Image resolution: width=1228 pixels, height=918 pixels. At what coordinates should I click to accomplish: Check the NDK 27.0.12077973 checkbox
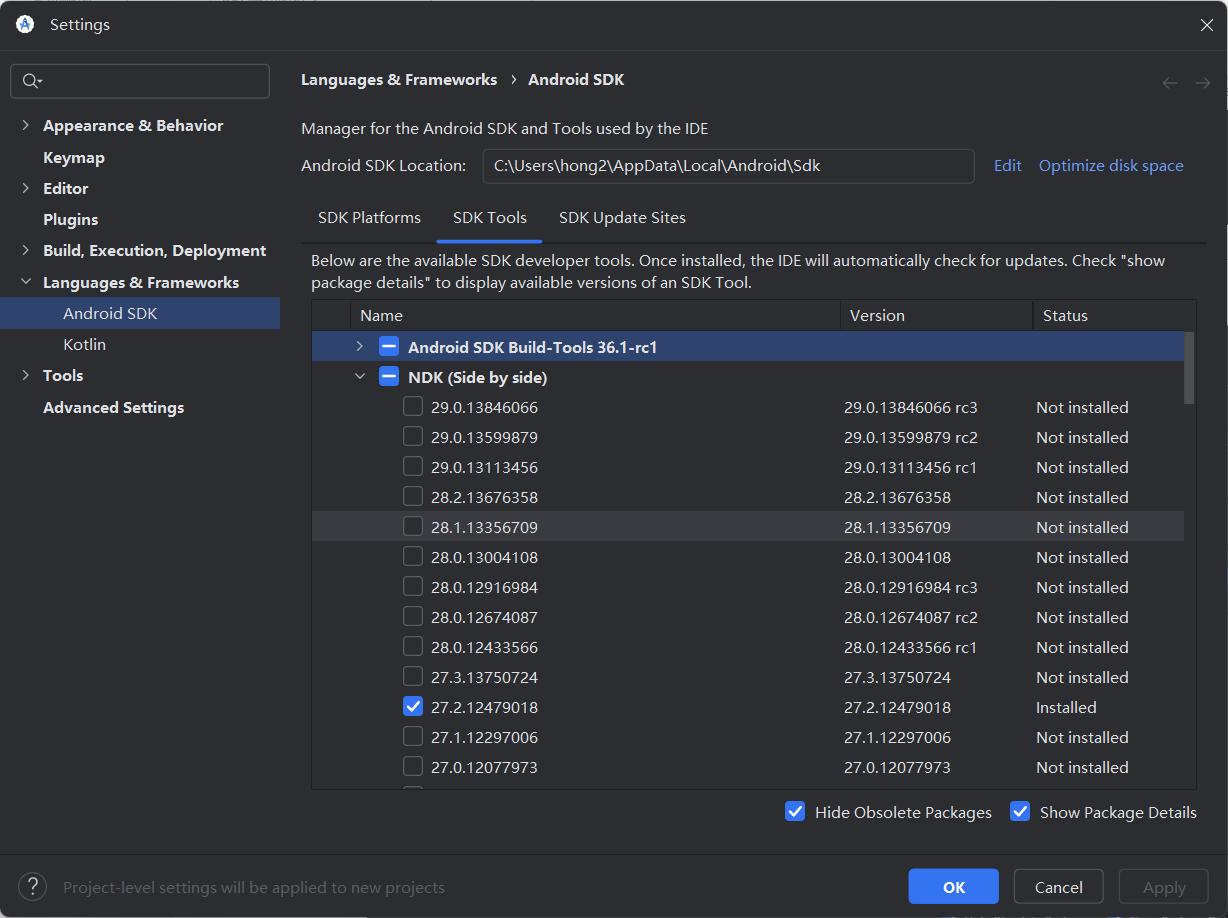point(413,767)
